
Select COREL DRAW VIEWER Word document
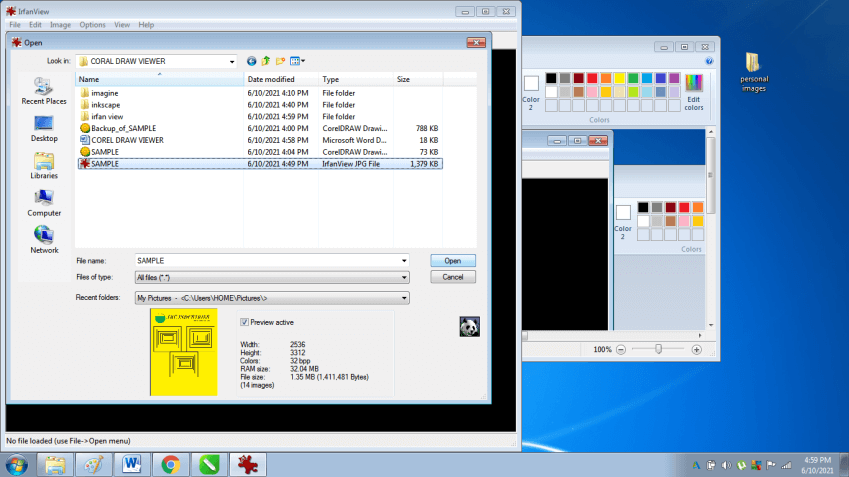click(x=127, y=140)
